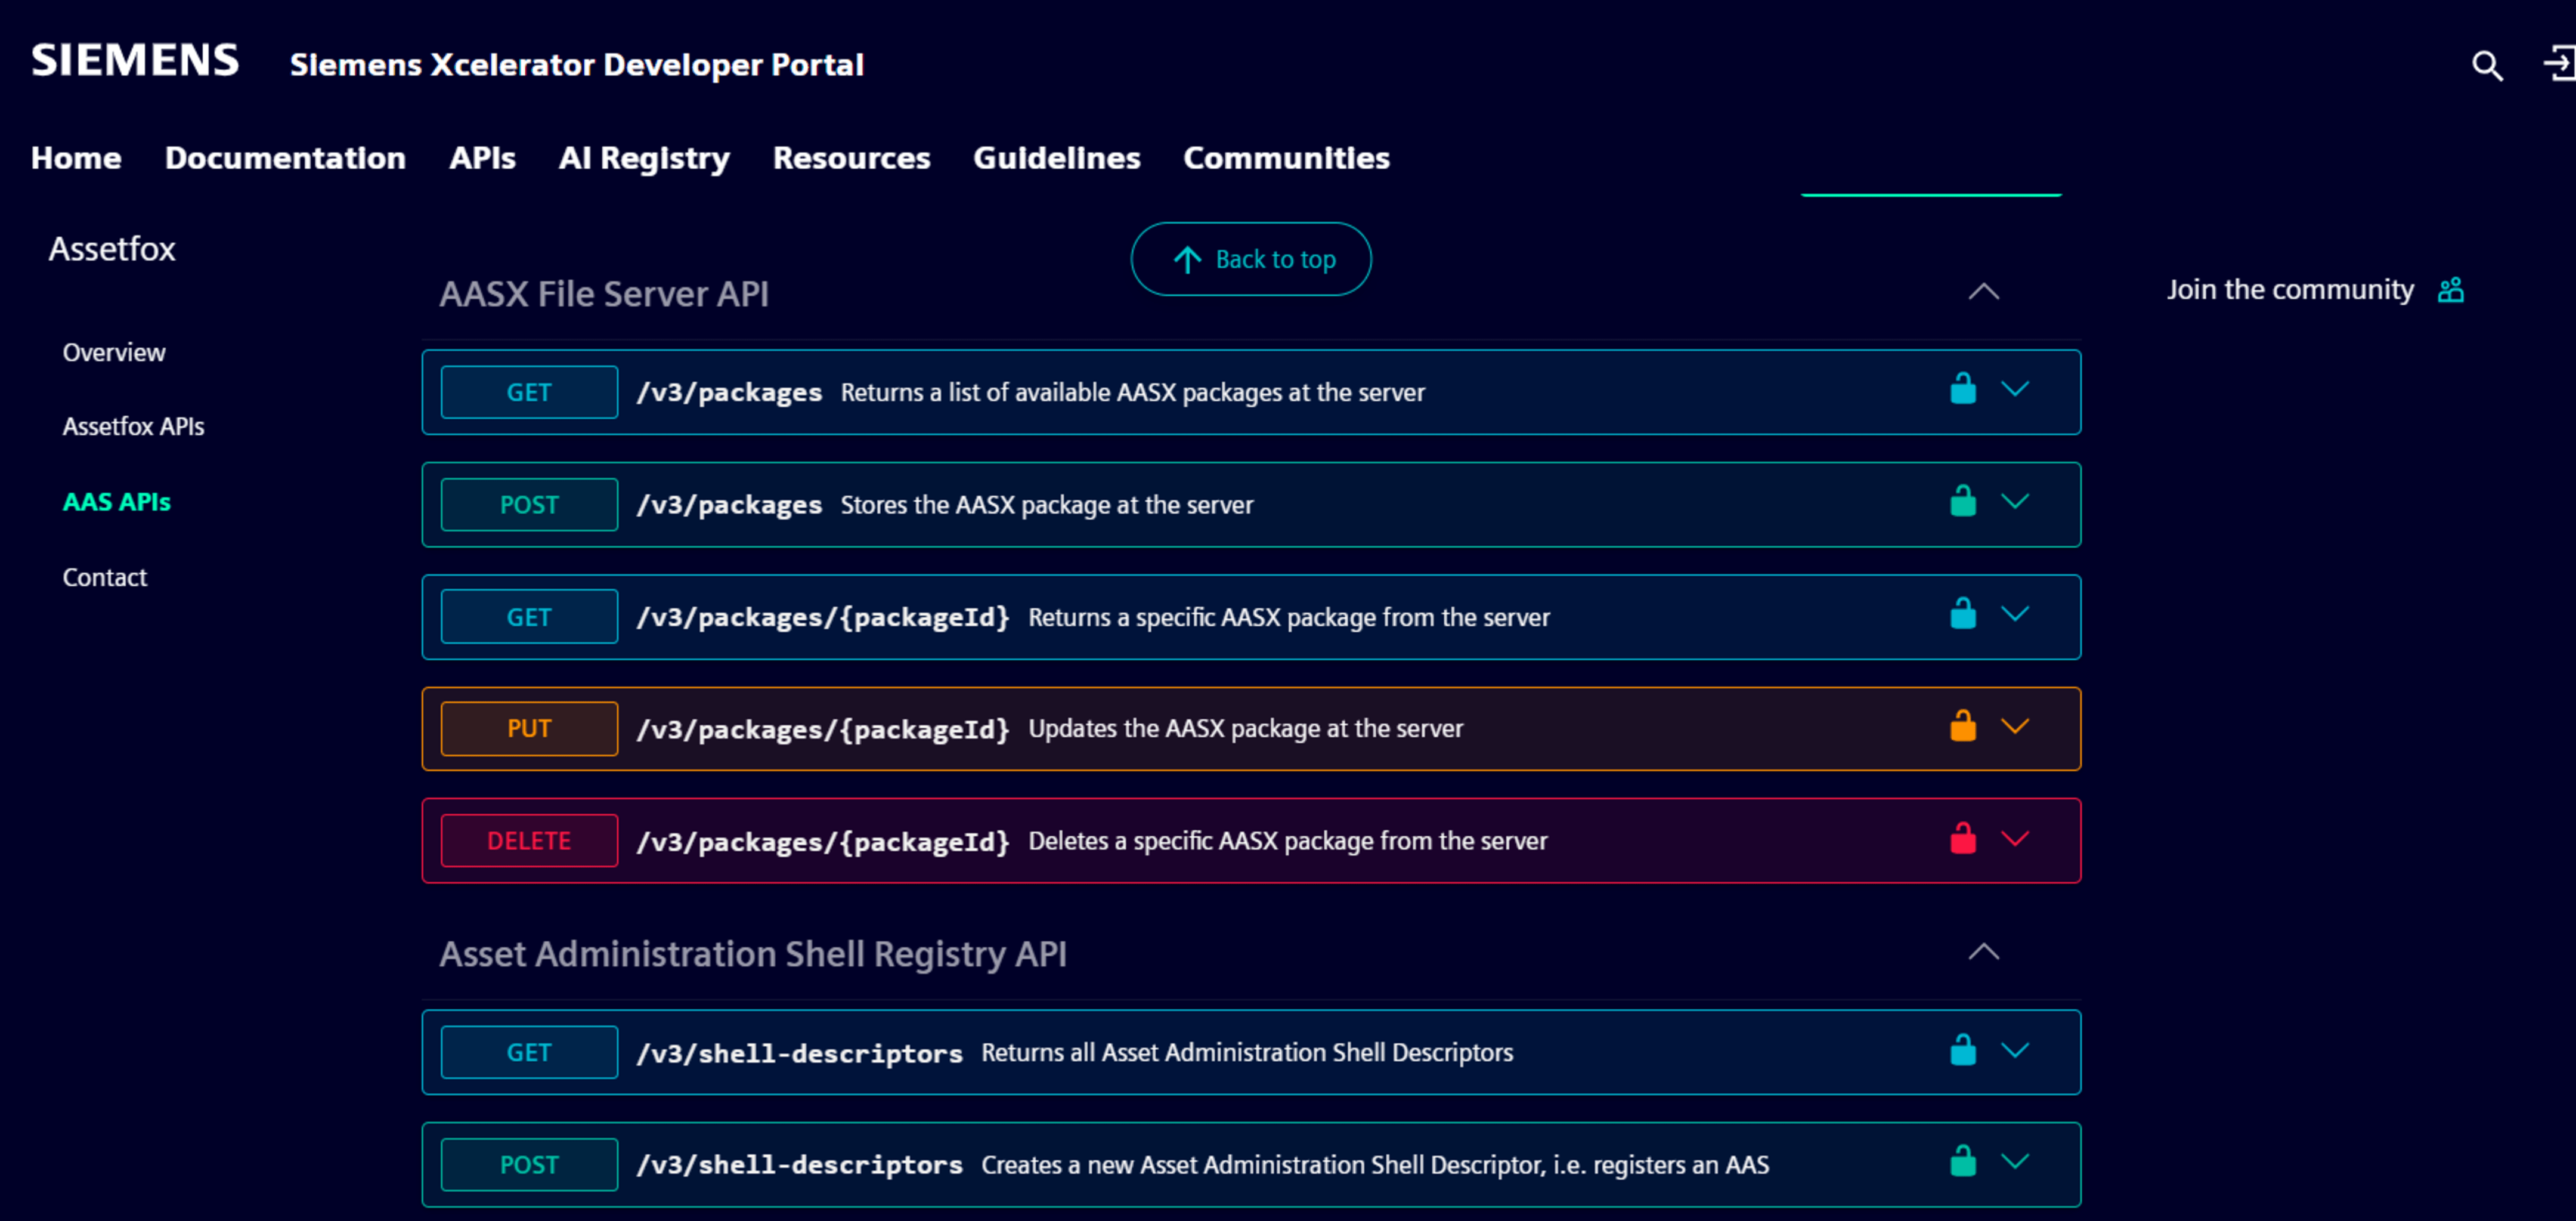Open the APIs menu
The width and height of the screenshot is (2576, 1221).
(x=482, y=158)
